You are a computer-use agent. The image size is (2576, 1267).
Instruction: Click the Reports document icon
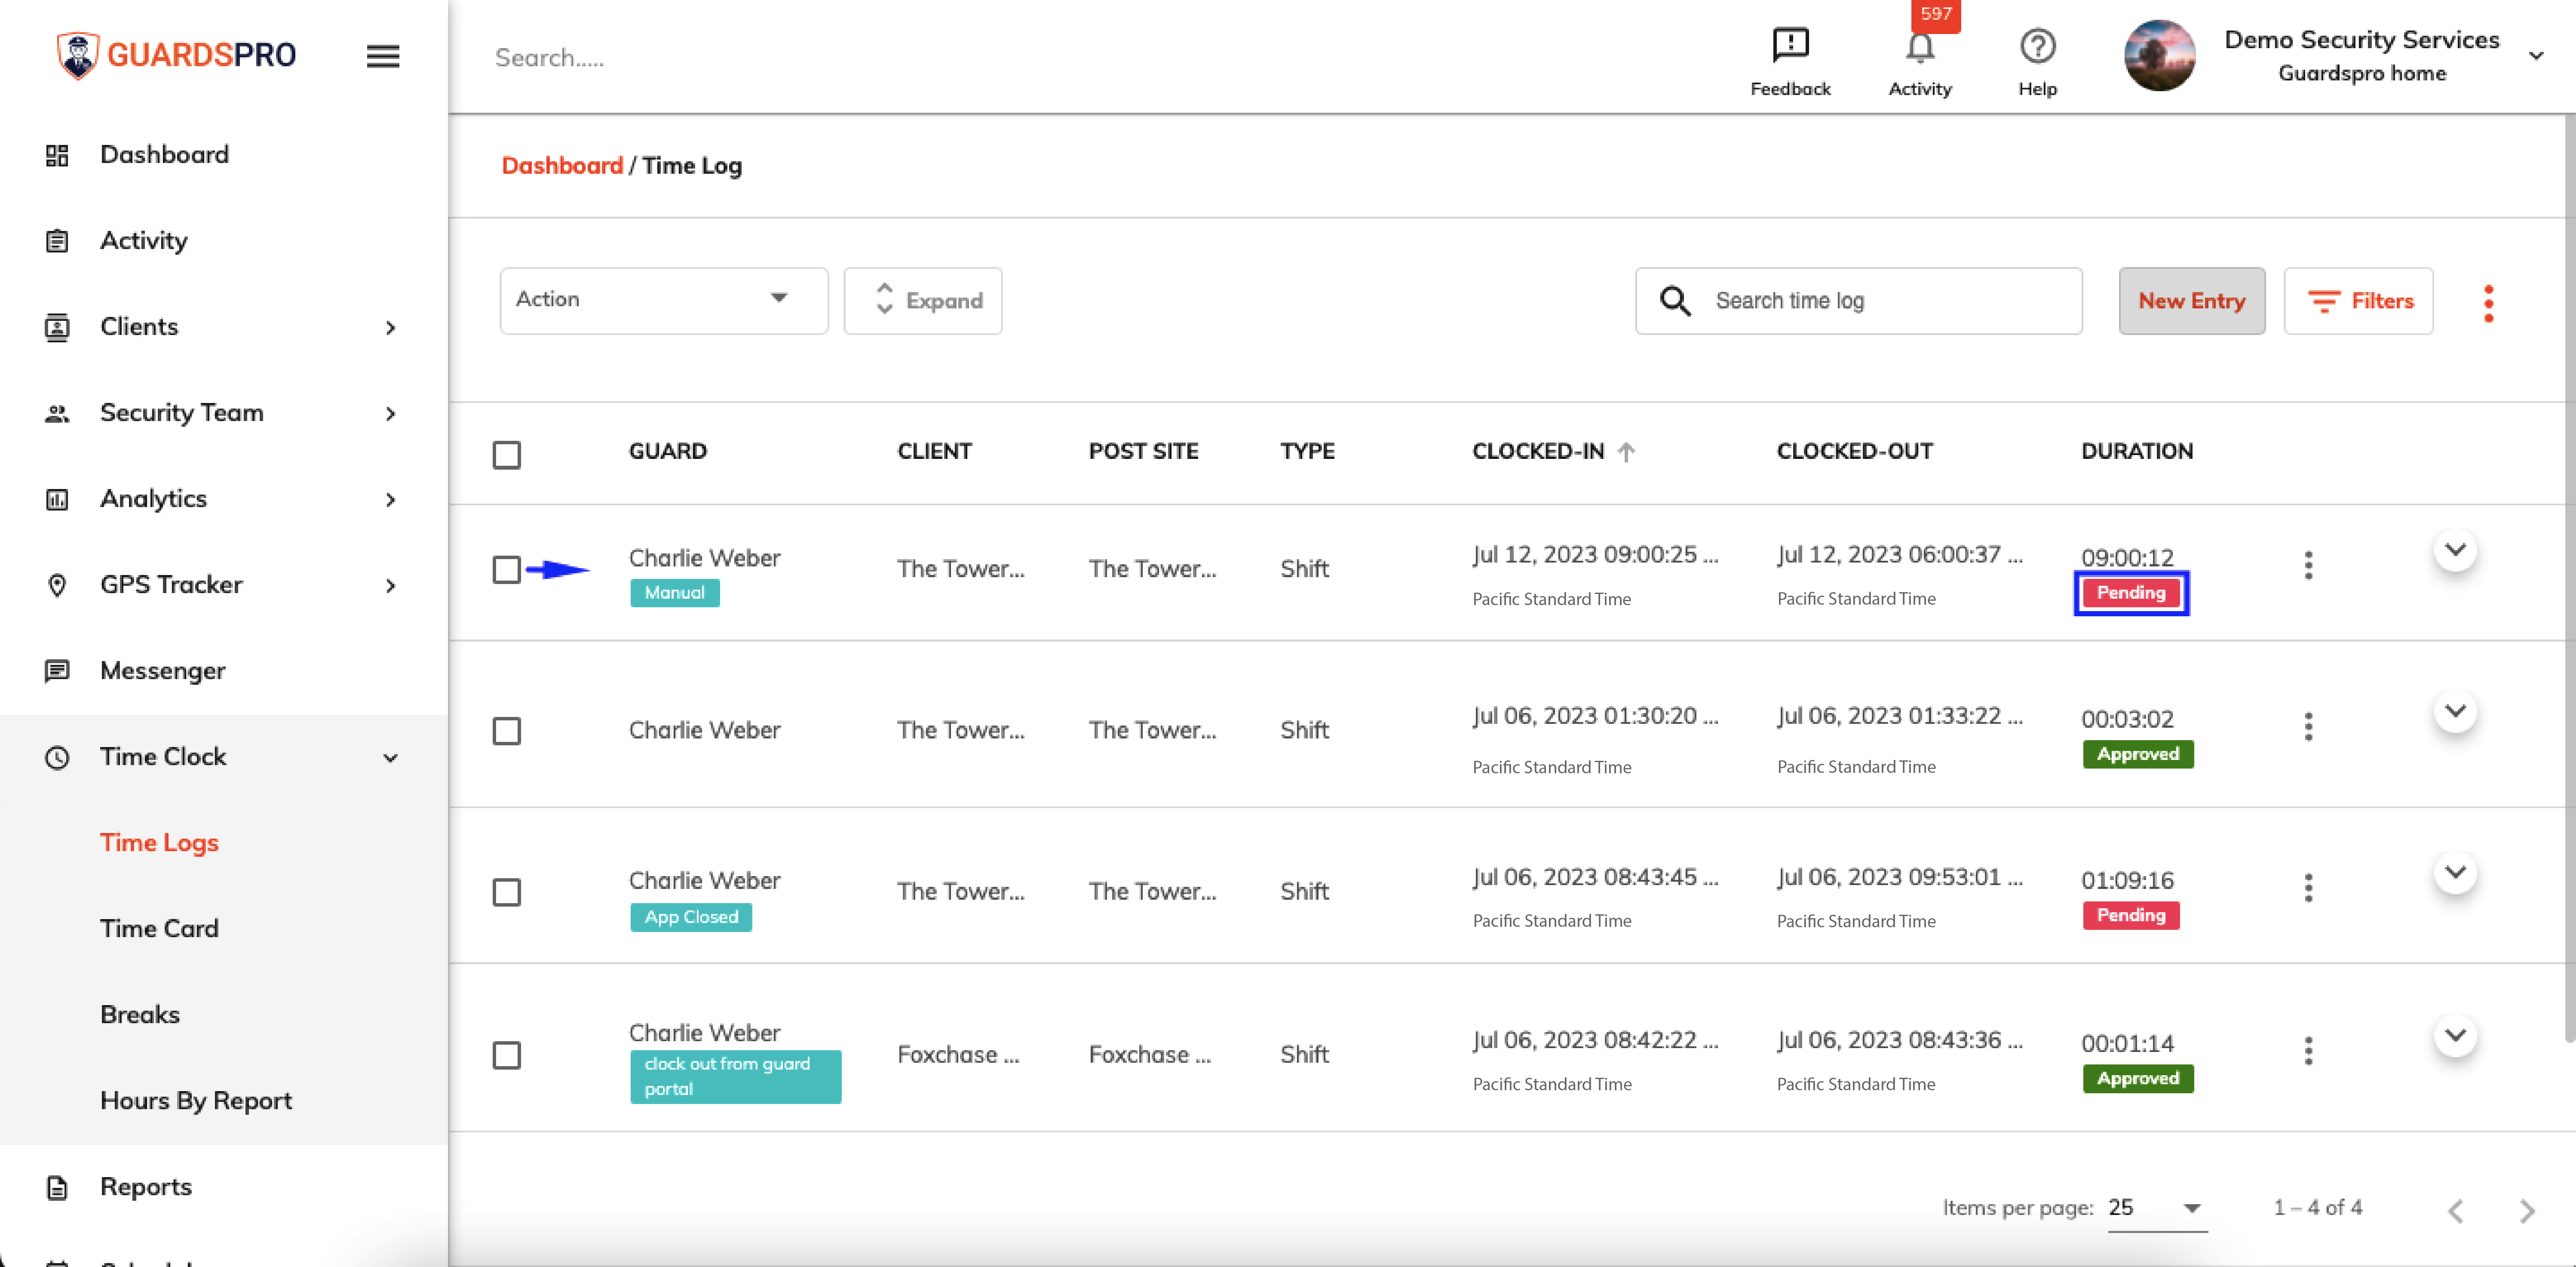click(x=57, y=1187)
